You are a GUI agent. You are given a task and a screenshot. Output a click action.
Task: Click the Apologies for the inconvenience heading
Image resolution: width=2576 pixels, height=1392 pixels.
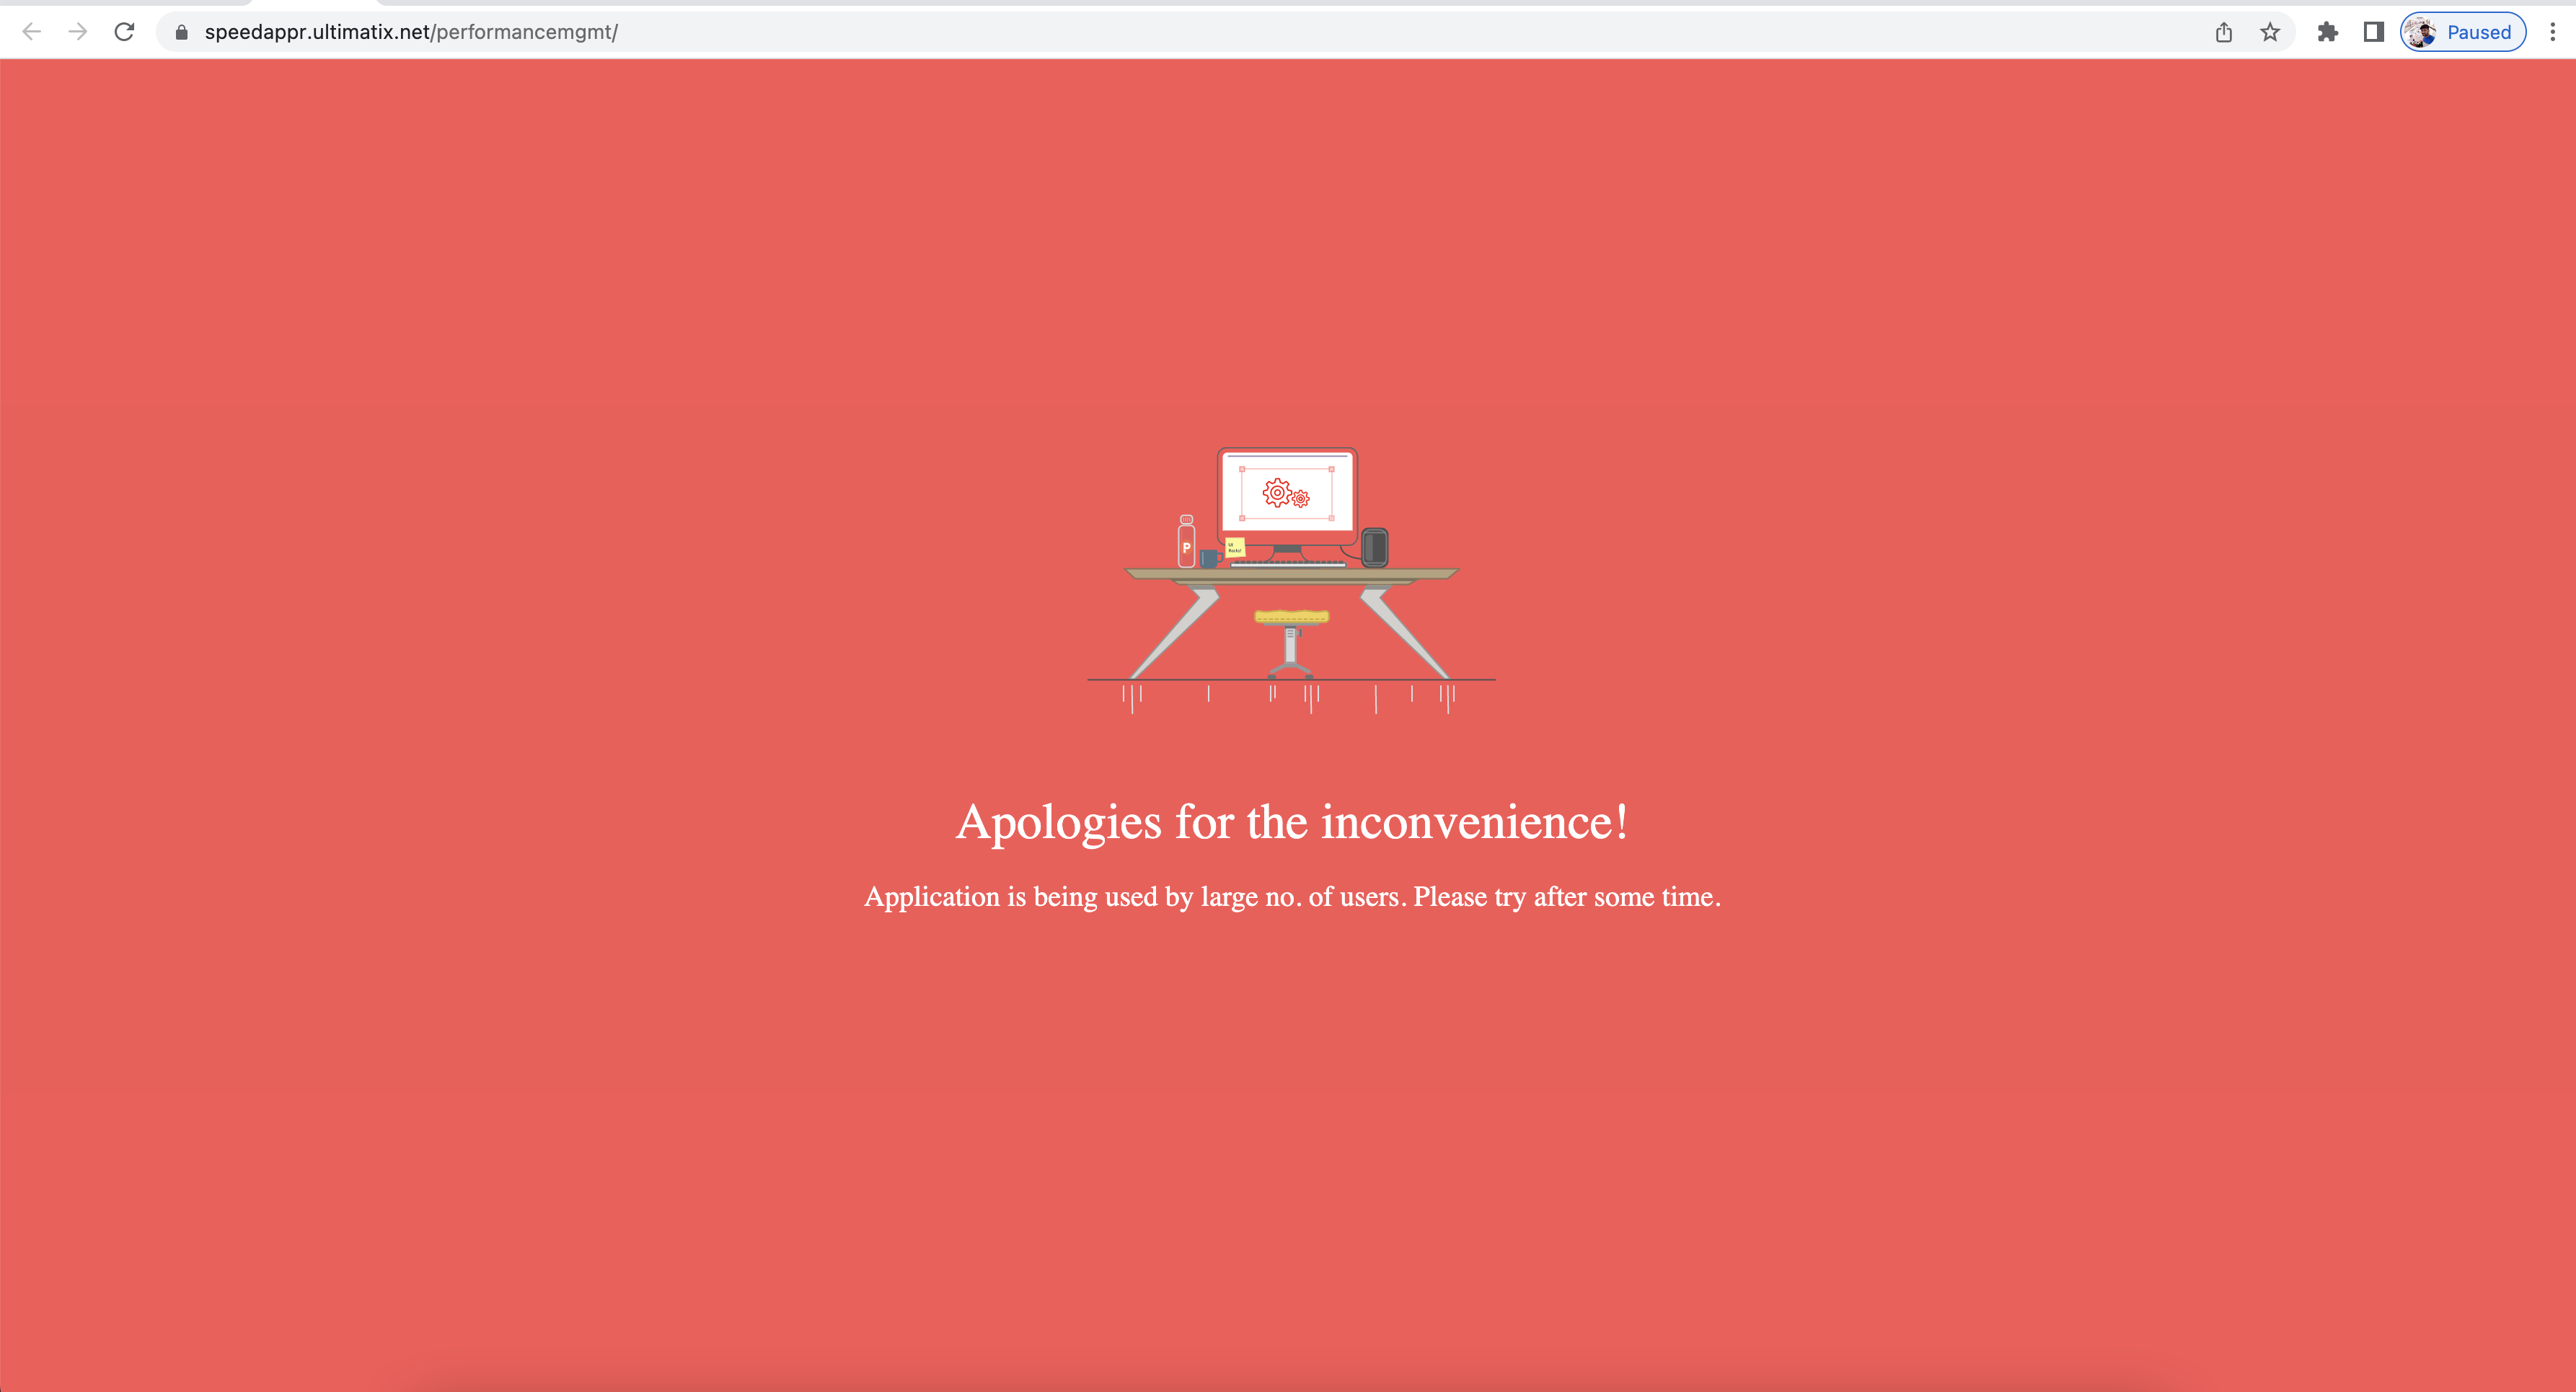pyautogui.click(x=1292, y=822)
